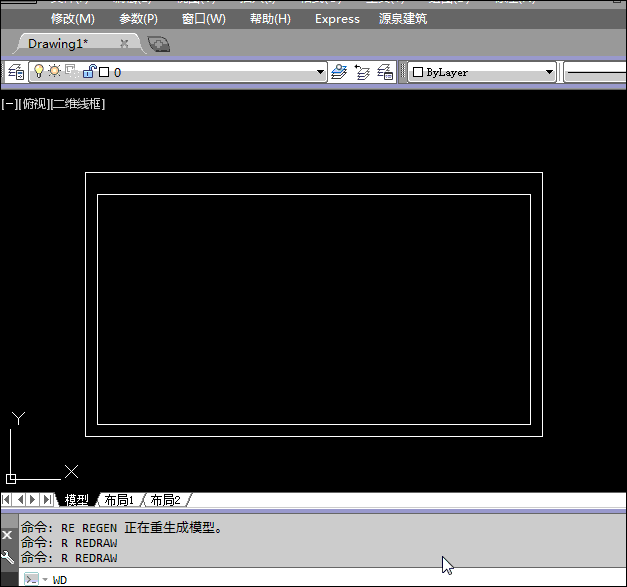This screenshot has width=627, height=587.
Task: Click the Layer Previous icon
Action: click(362, 72)
